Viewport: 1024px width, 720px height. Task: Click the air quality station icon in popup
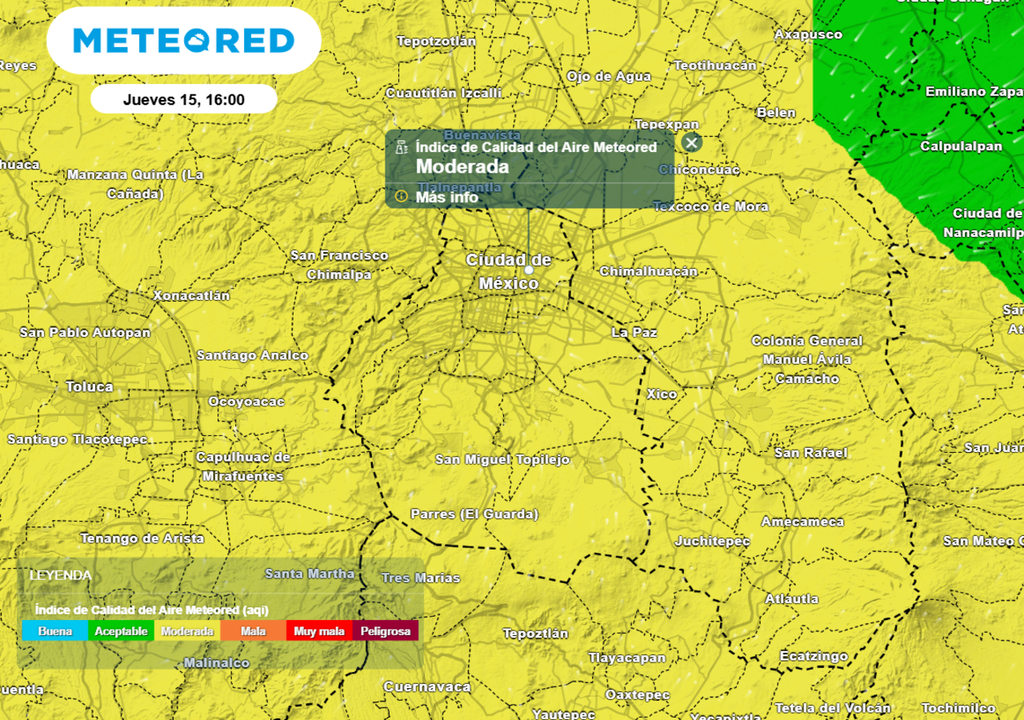(x=402, y=147)
